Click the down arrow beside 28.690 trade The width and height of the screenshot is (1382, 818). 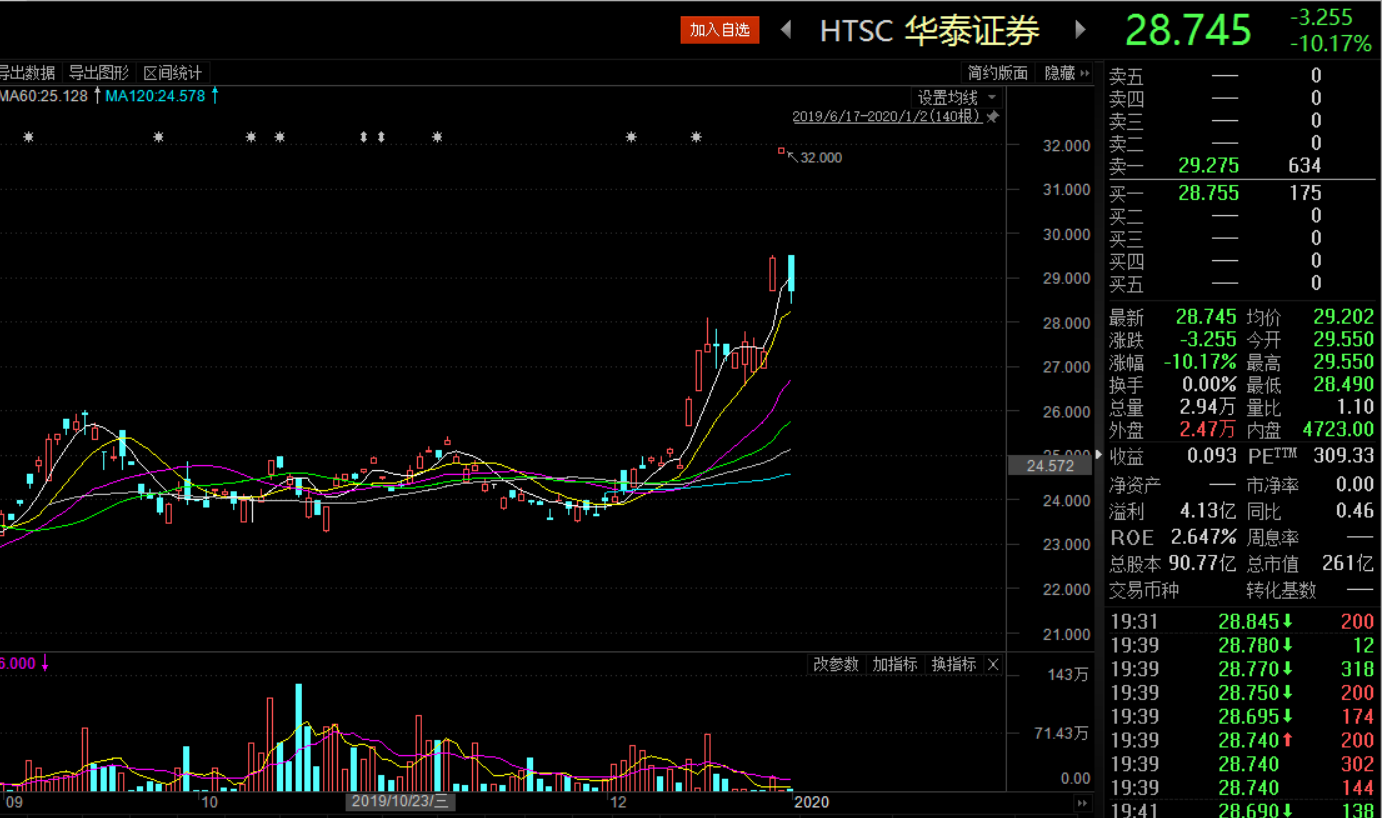click(x=1288, y=810)
